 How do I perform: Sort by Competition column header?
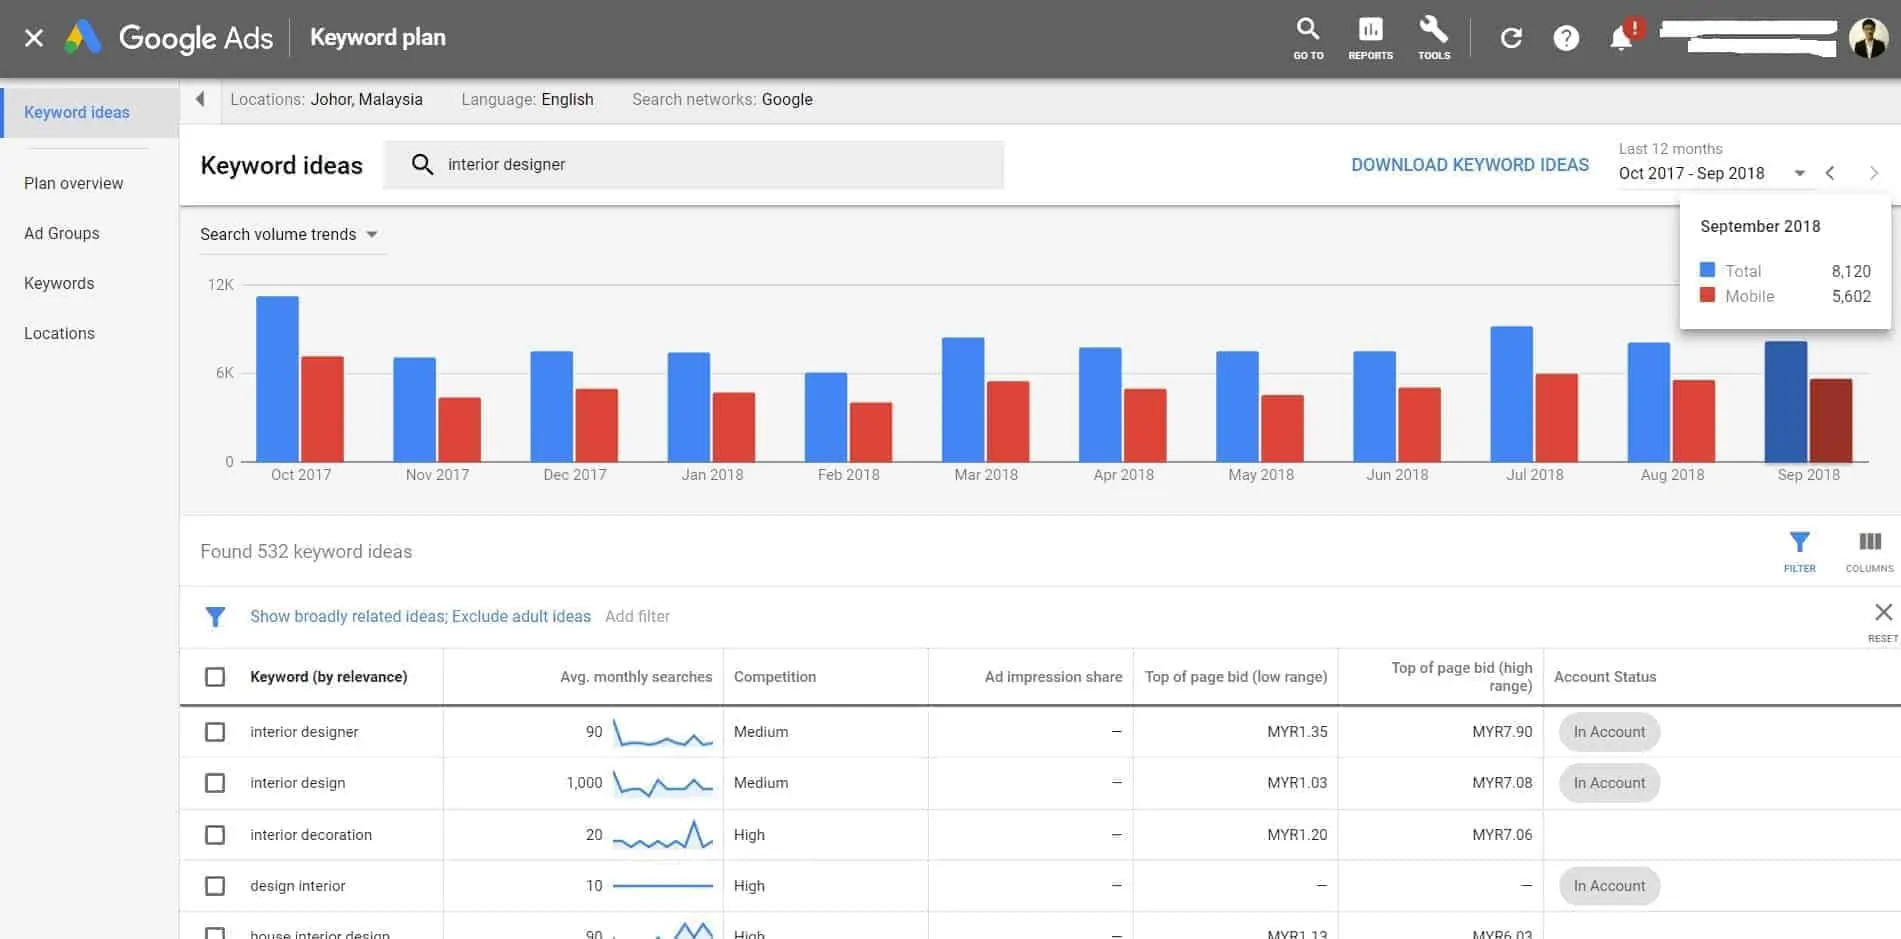(x=775, y=677)
